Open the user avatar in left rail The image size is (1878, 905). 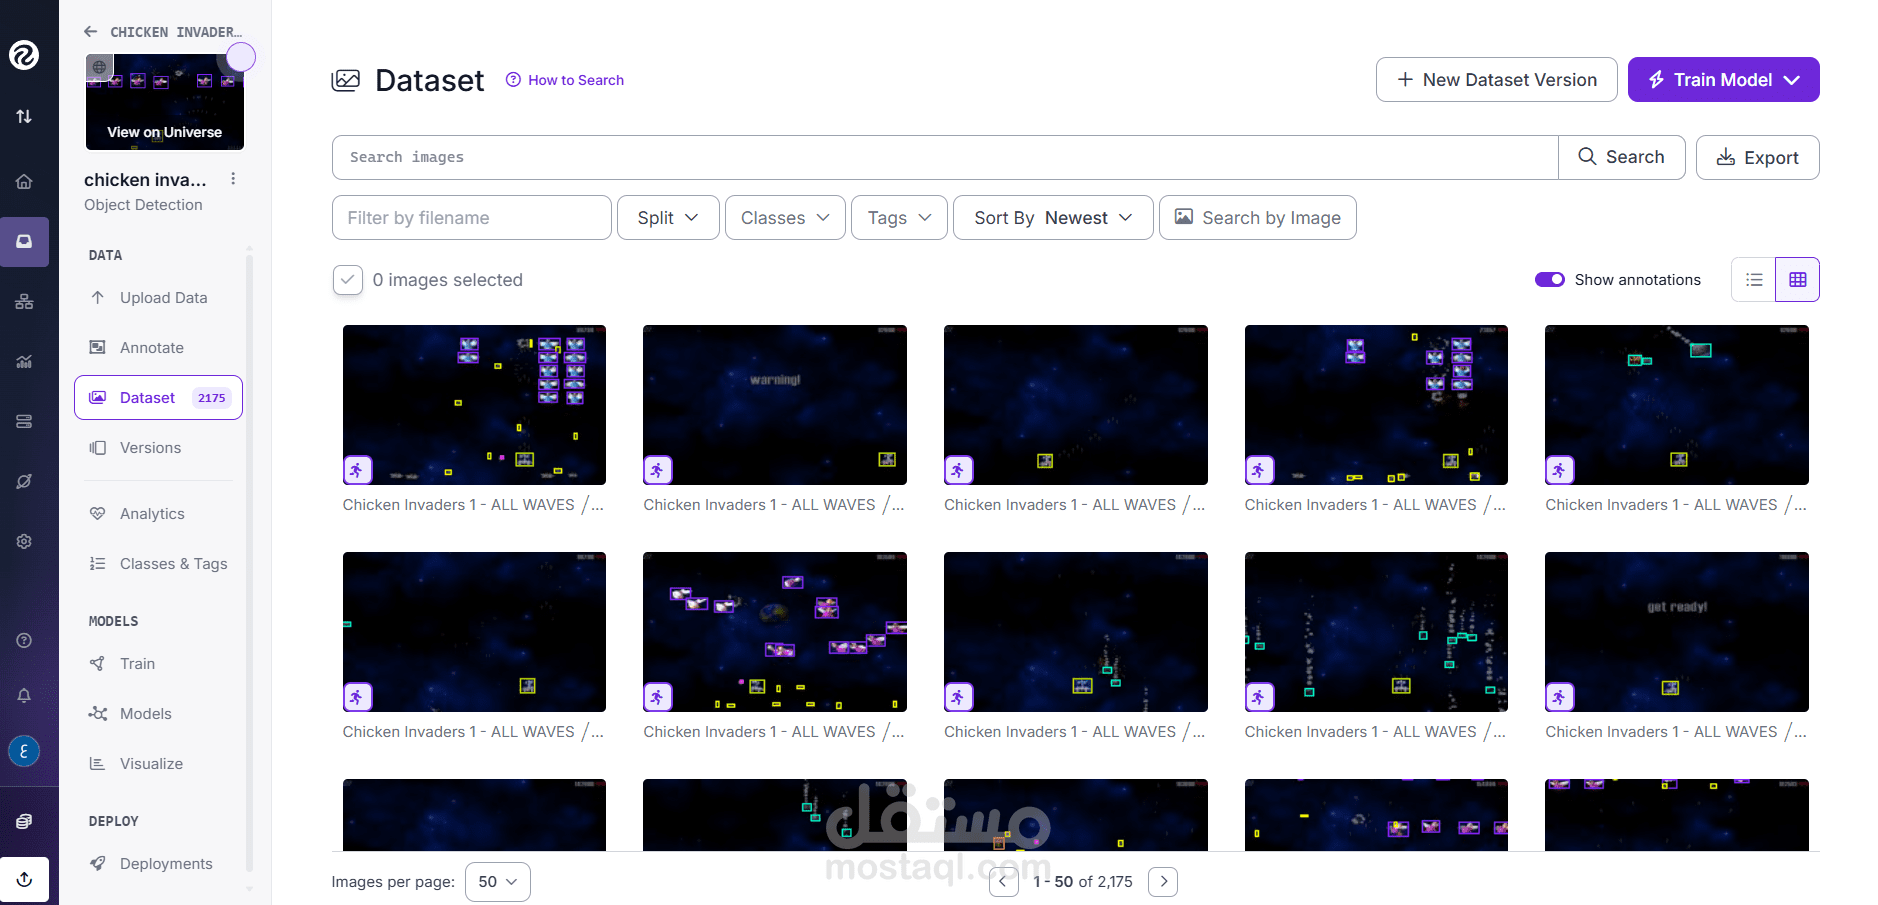coord(24,751)
